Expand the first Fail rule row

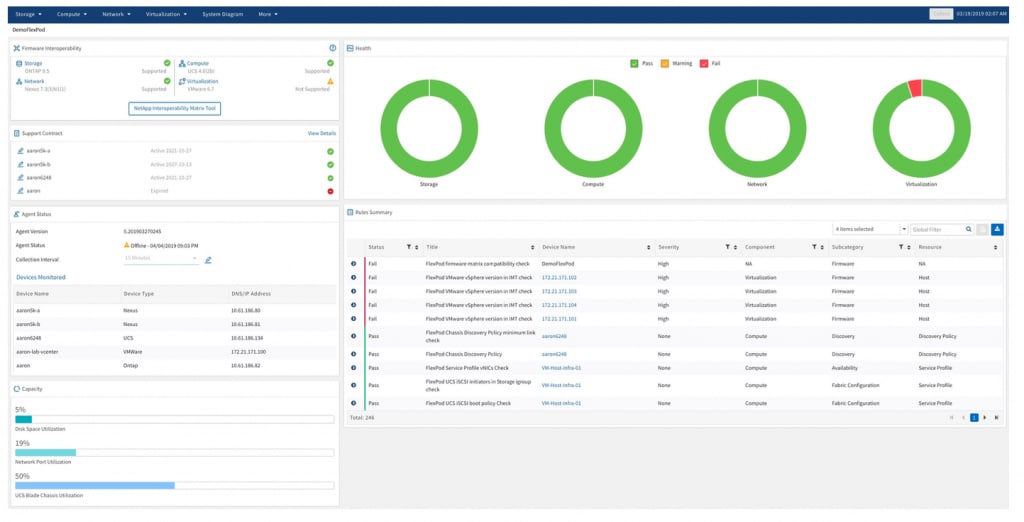coord(354,263)
